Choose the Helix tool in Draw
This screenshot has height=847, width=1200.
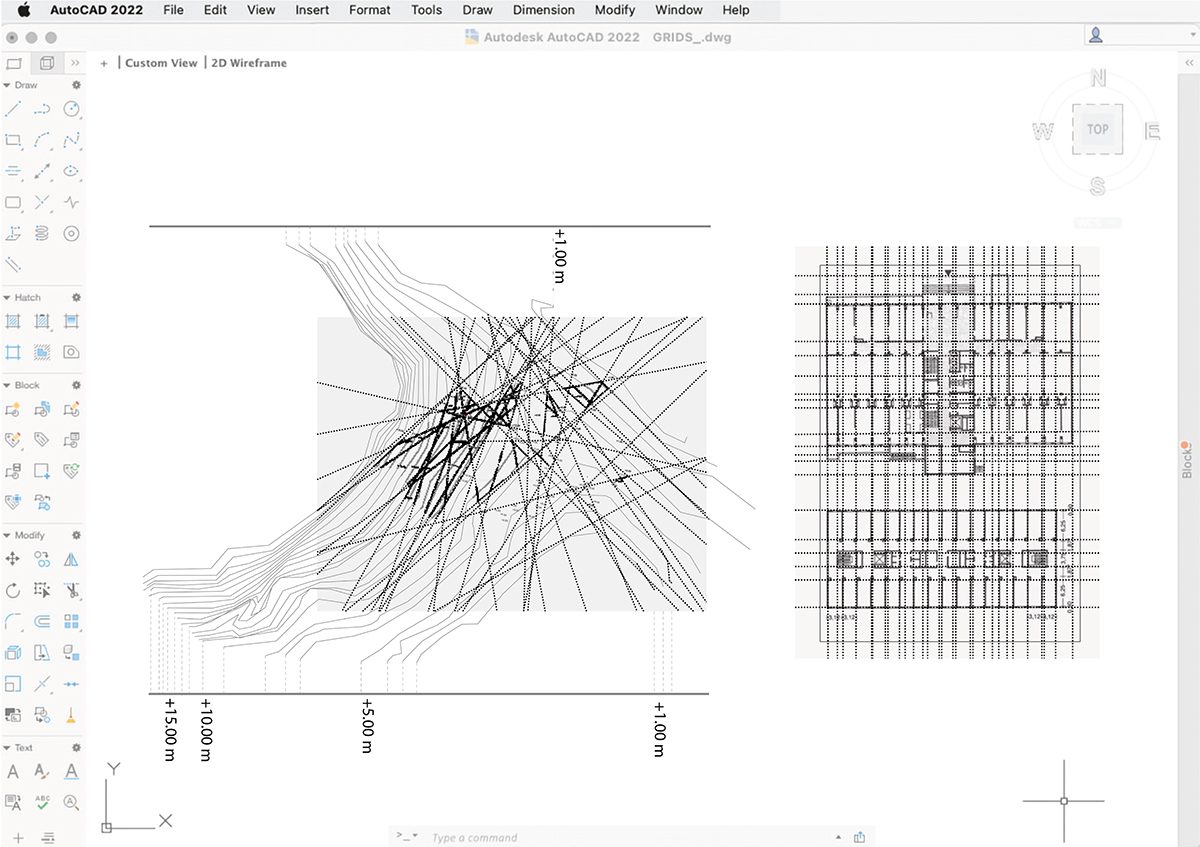coord(42,233)
